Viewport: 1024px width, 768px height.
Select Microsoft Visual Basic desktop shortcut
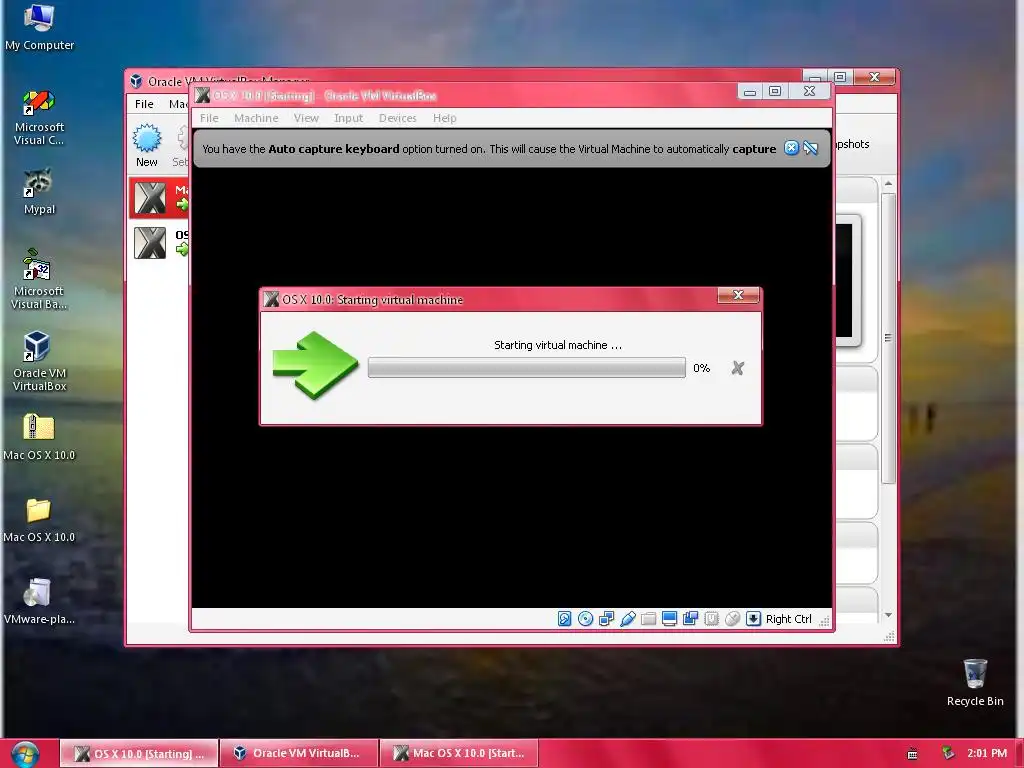(x=39, y=280)
